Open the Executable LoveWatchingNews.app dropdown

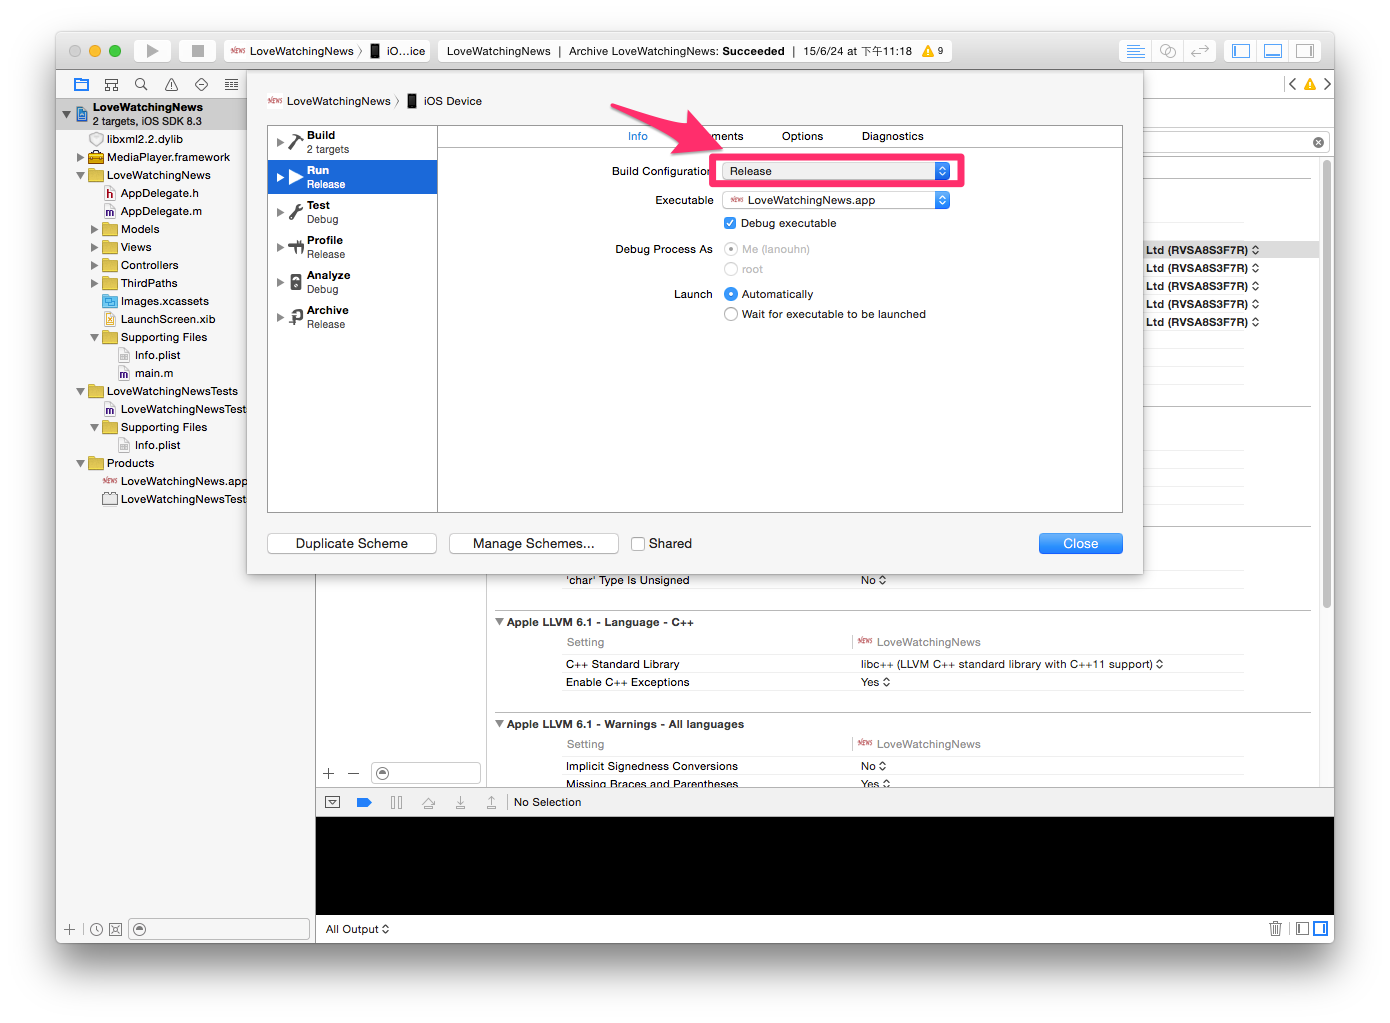[x=836, y=200]
